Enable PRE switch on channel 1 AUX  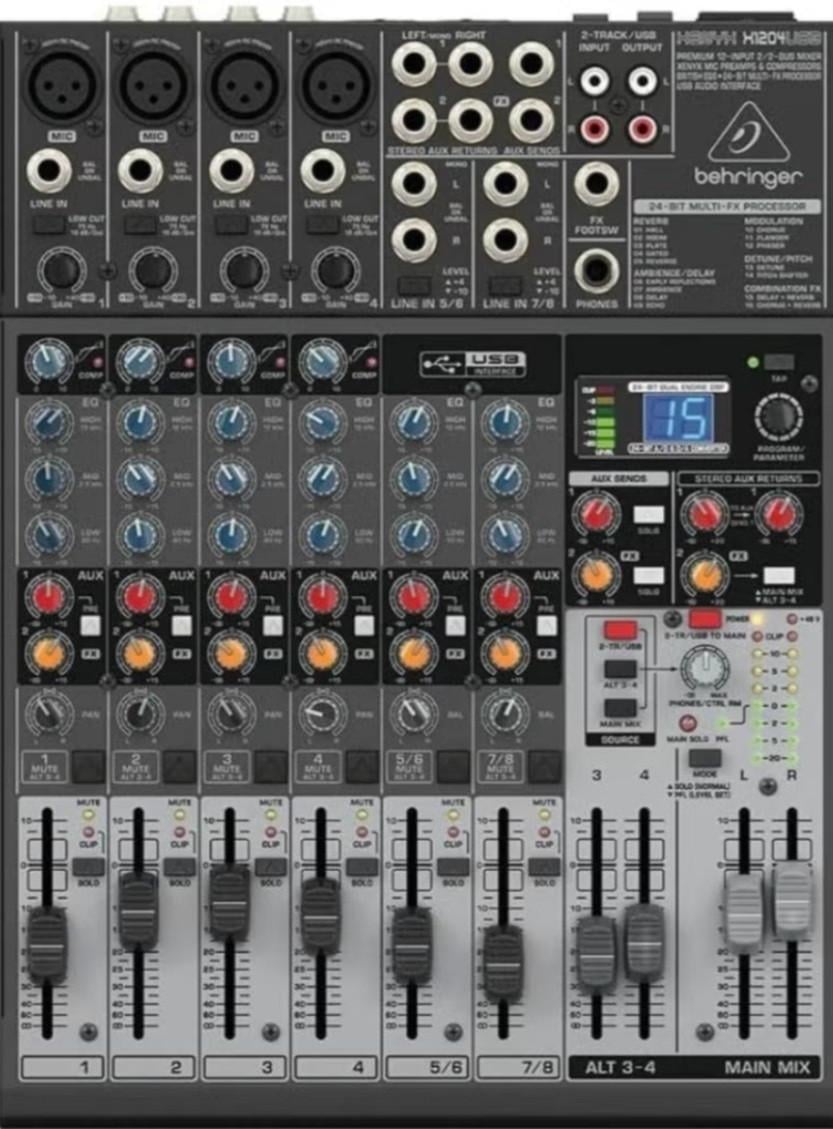pos(90,625)
